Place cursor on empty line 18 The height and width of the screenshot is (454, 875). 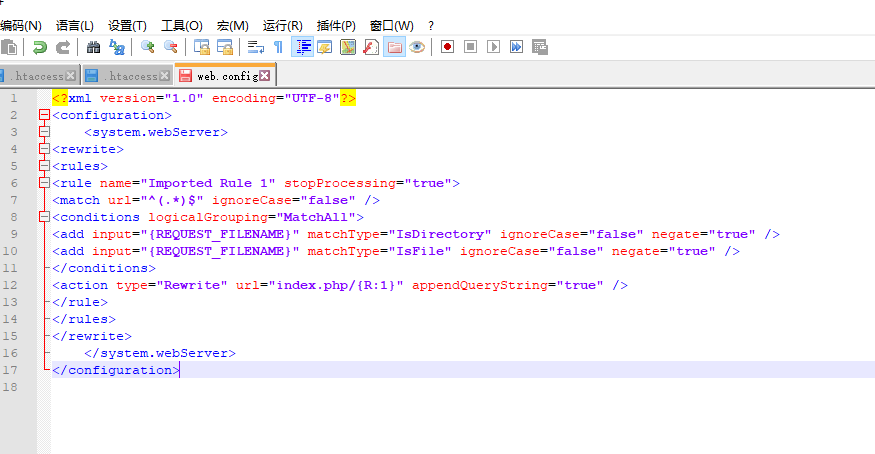[463, 387]
